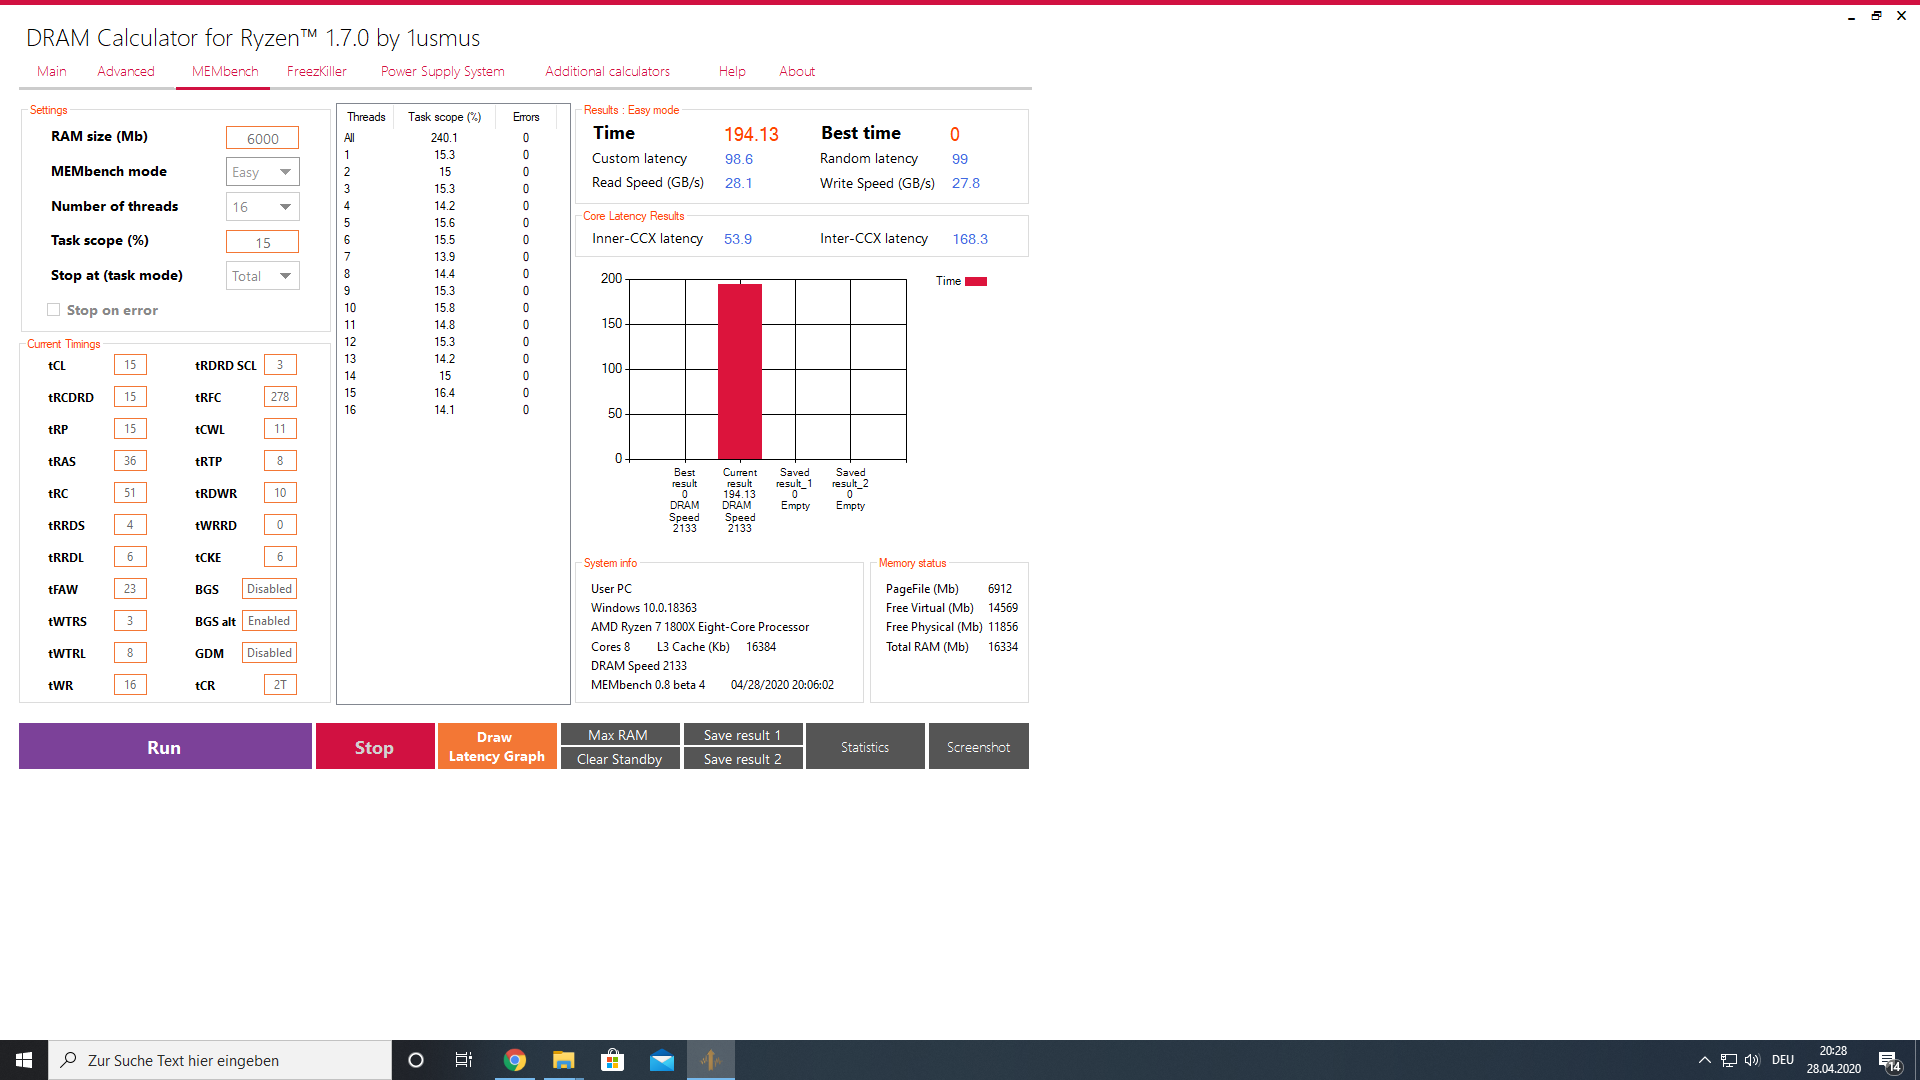
Task: Open the notification center icon
Action: point(1888,1060)
